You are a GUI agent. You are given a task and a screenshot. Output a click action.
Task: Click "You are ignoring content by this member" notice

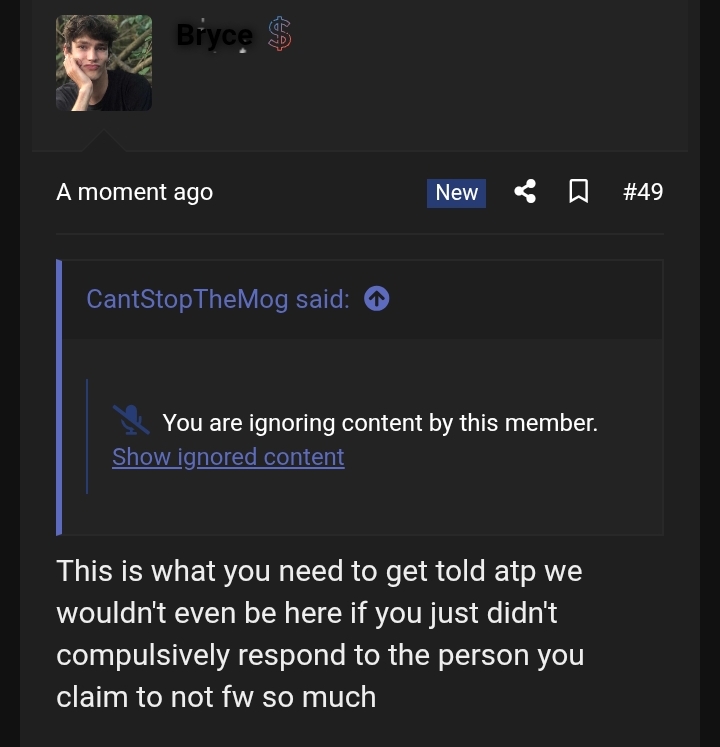(x=380, y=423)
